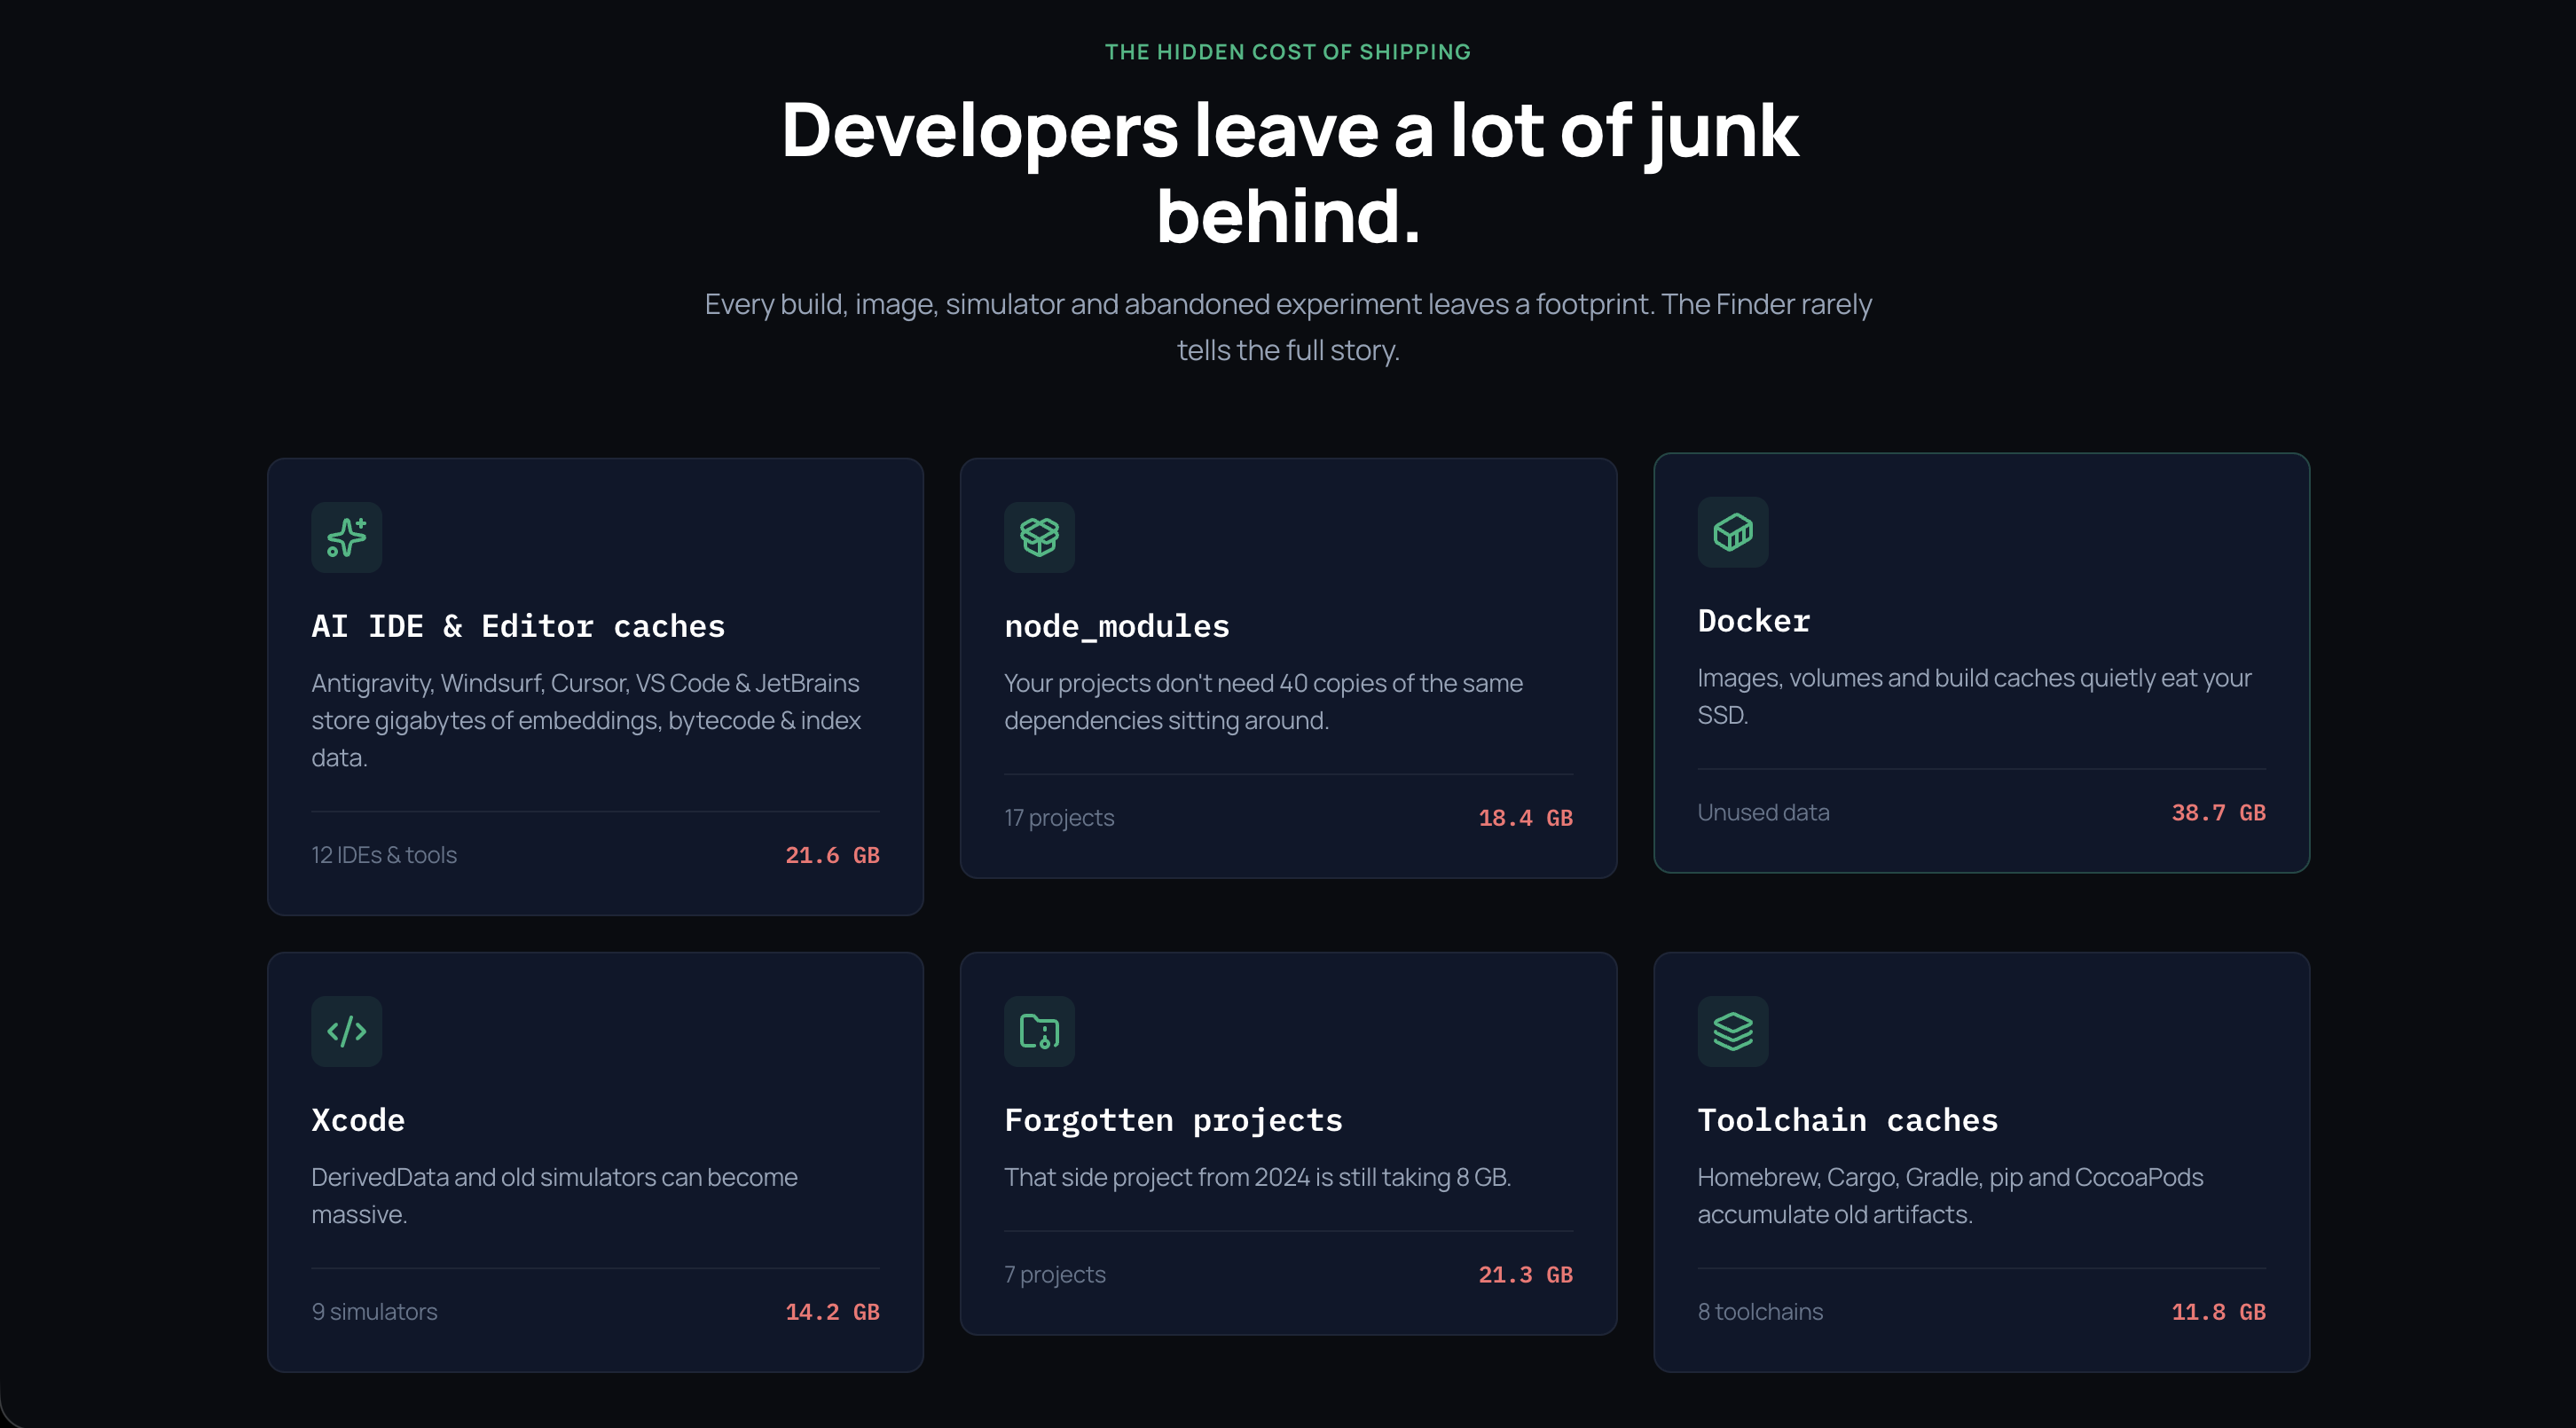Click the container icon above Docker

point(1732,532)
